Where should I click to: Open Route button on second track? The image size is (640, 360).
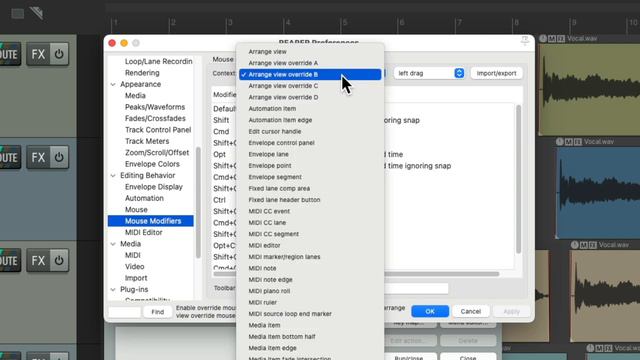[10, 157]
